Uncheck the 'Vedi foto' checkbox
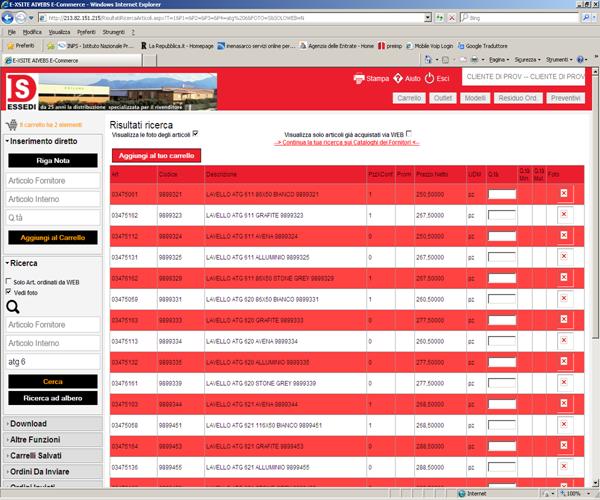The image size is (600, 500). click(9, 291)
